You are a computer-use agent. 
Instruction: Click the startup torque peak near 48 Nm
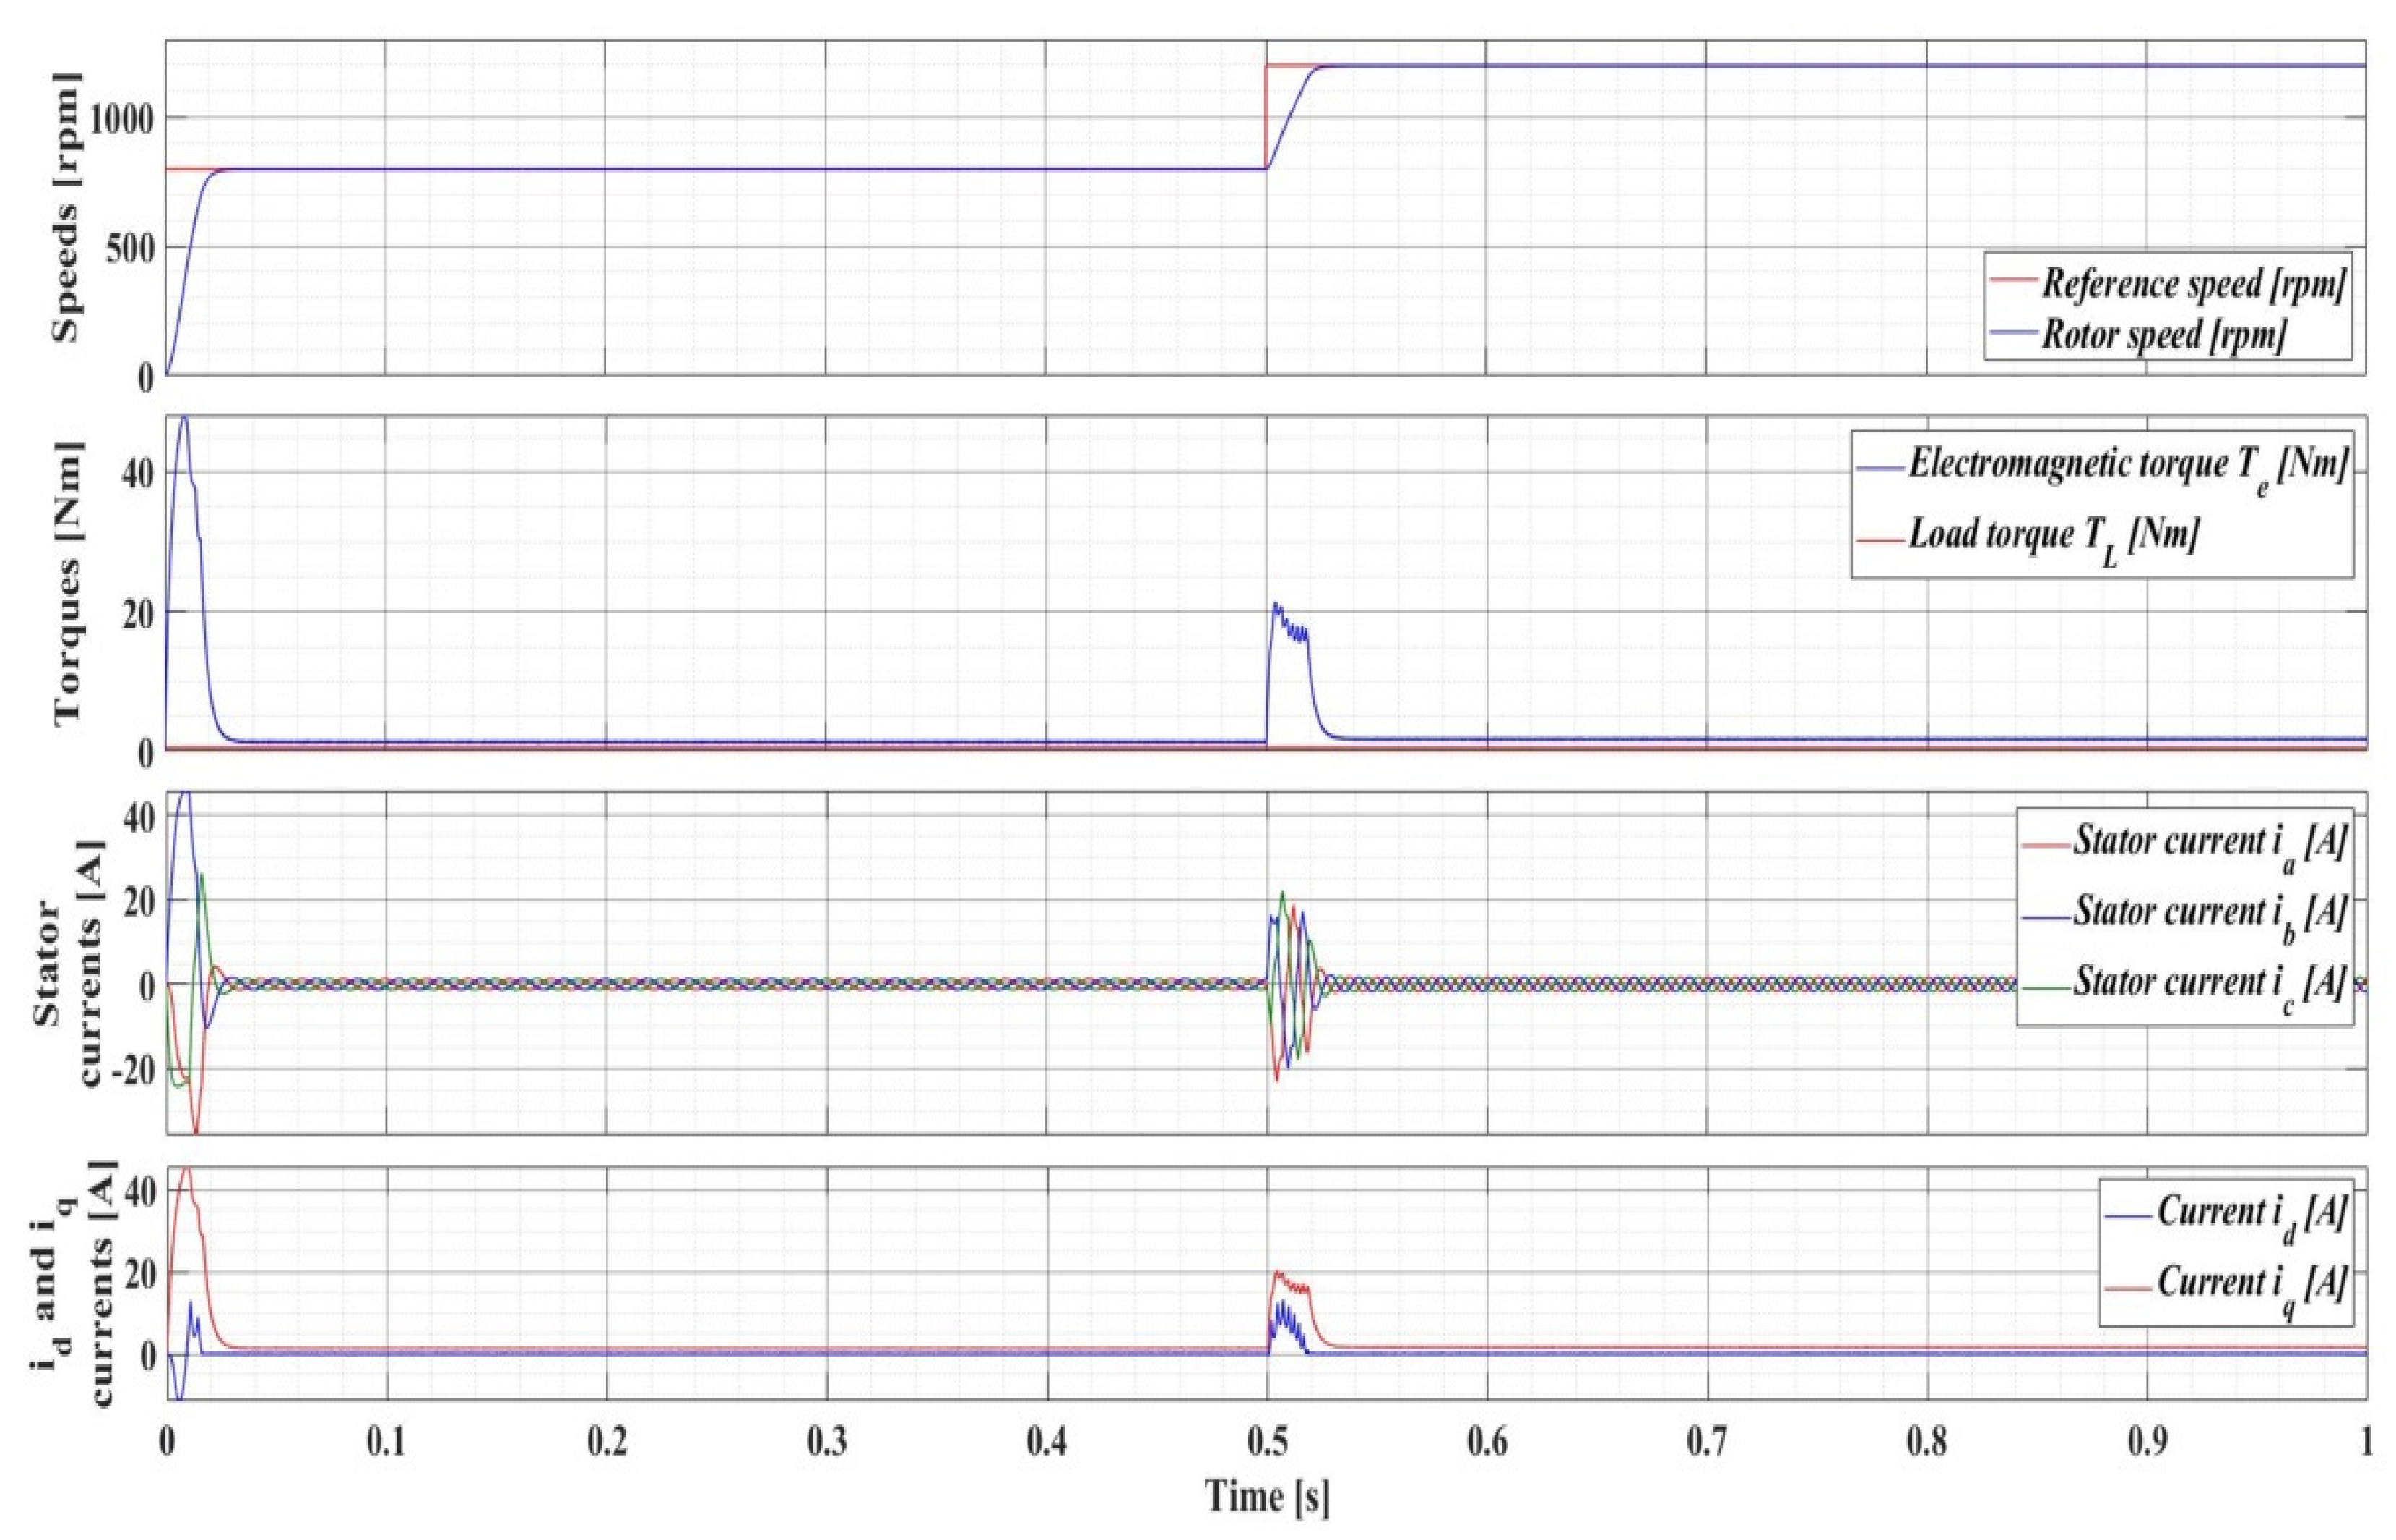coord(184,418)
